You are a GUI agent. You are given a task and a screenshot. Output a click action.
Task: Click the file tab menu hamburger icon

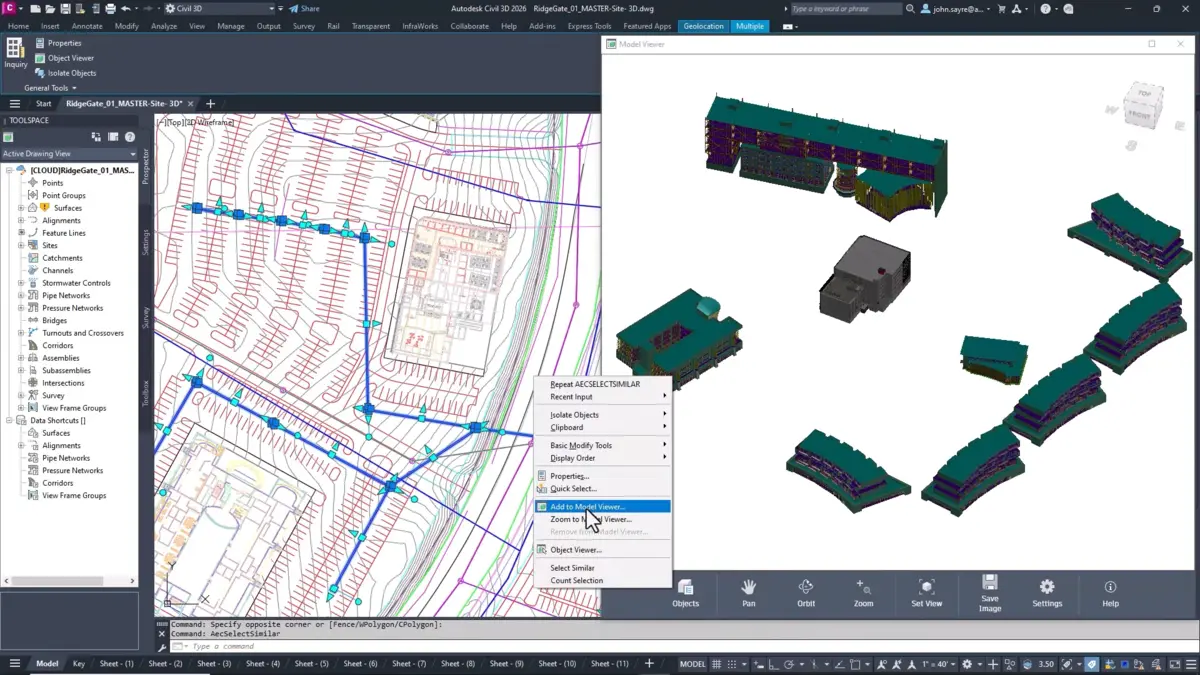[14, 103]
